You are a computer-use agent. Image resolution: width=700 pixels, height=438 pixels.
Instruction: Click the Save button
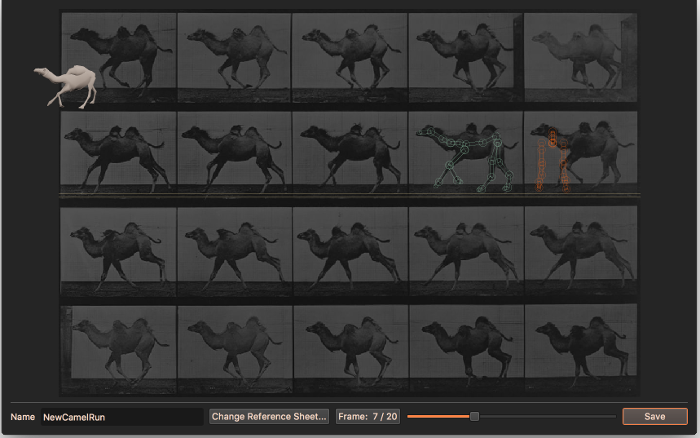coord(654,416)
